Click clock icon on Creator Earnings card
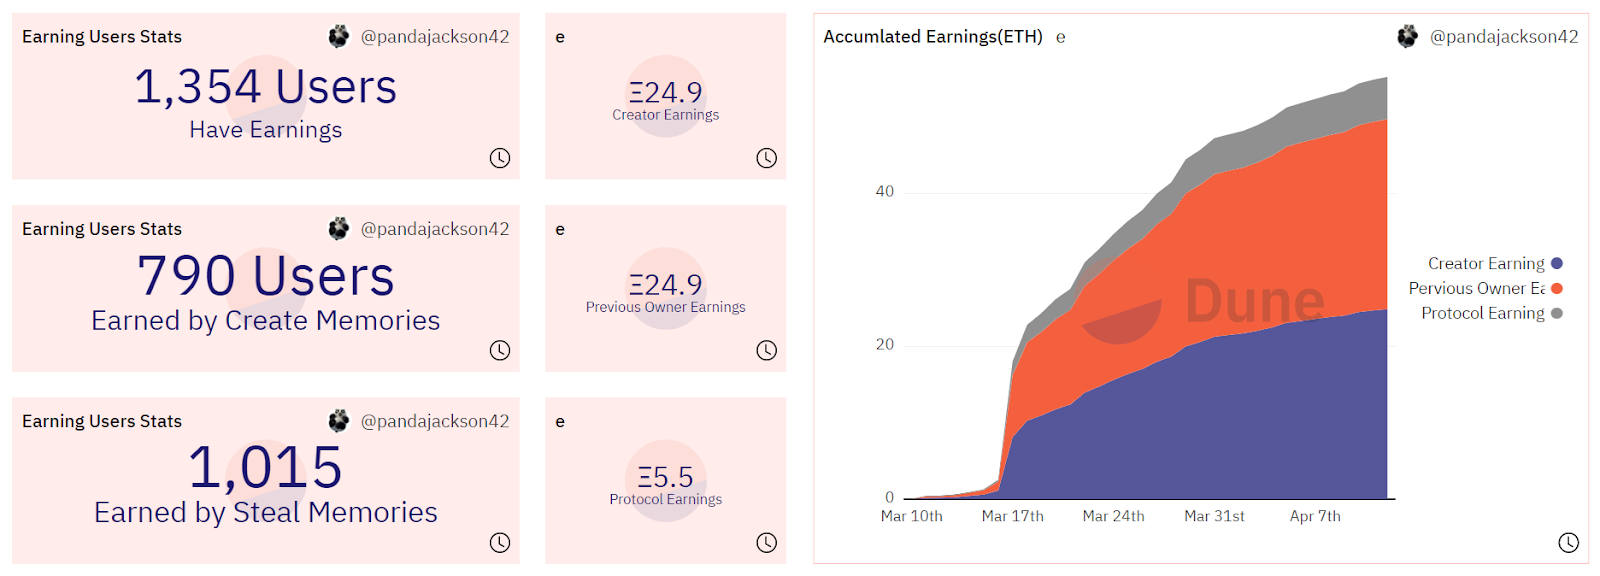 click(x=766, y=158)
